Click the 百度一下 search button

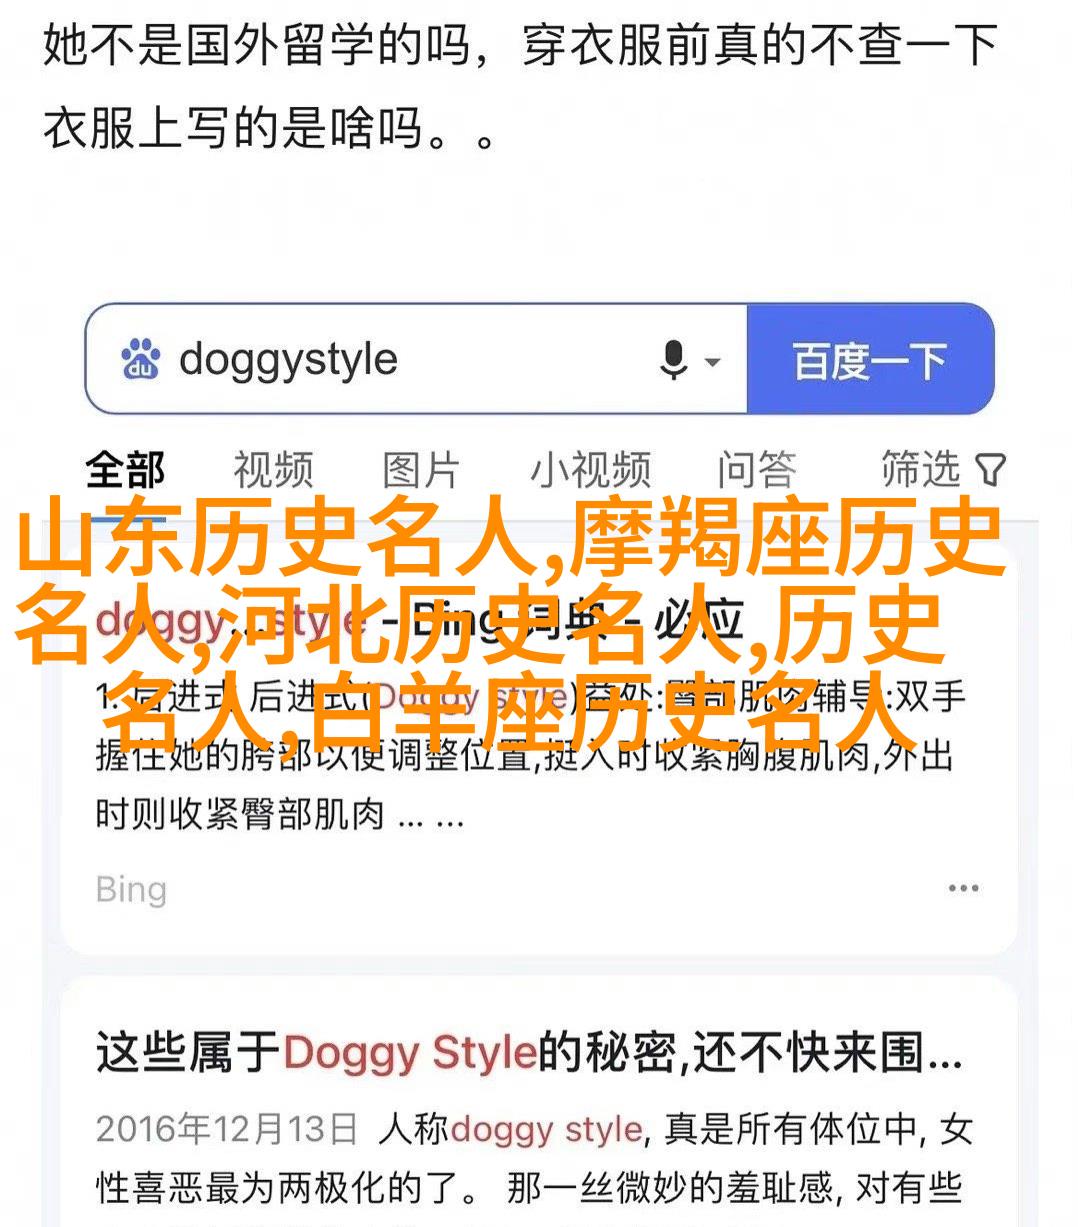[870, 360]
